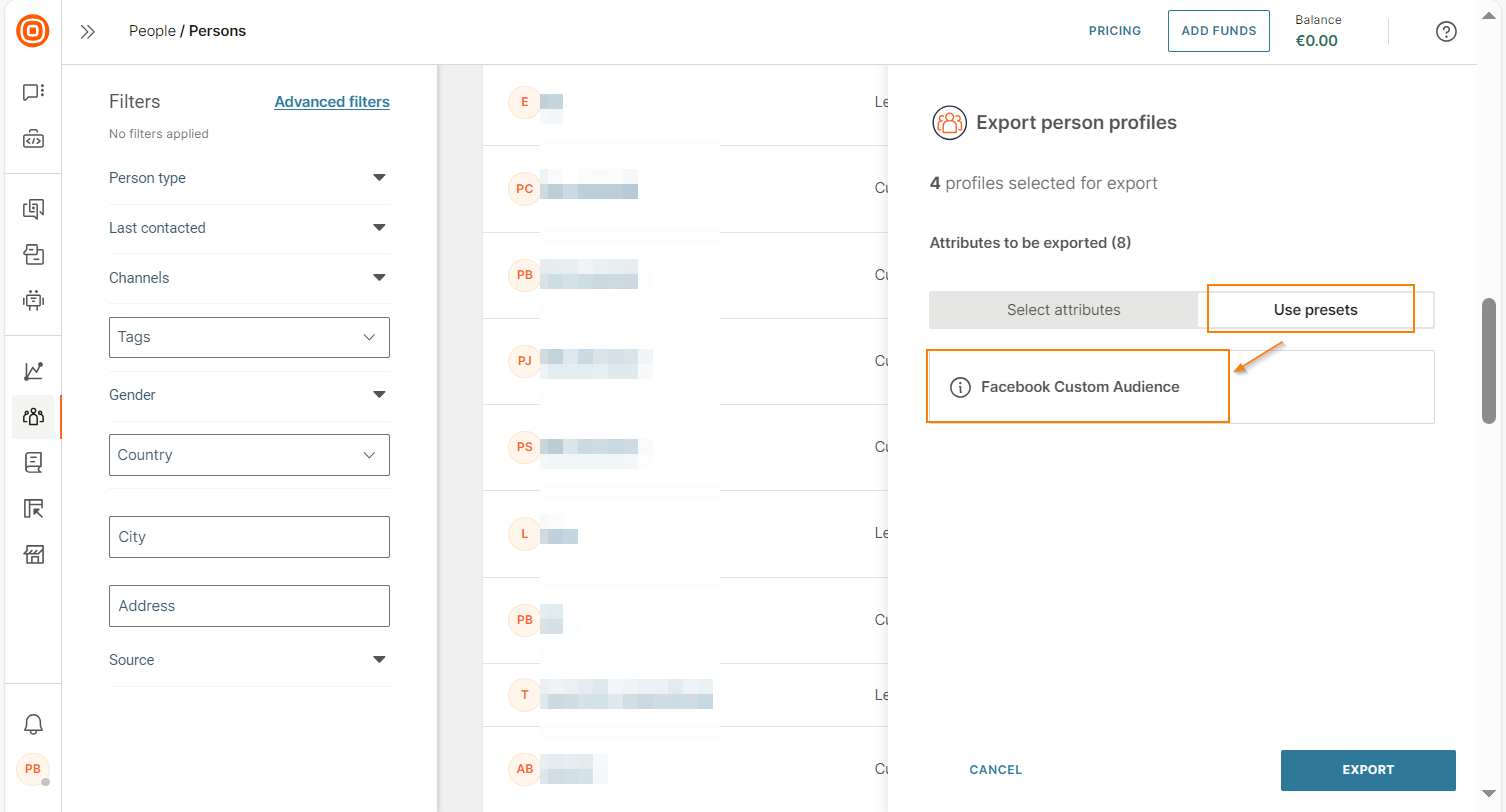Switch to Use presets tab
The height and width of the screenshot is (812, 1506).
point(1315,310)
